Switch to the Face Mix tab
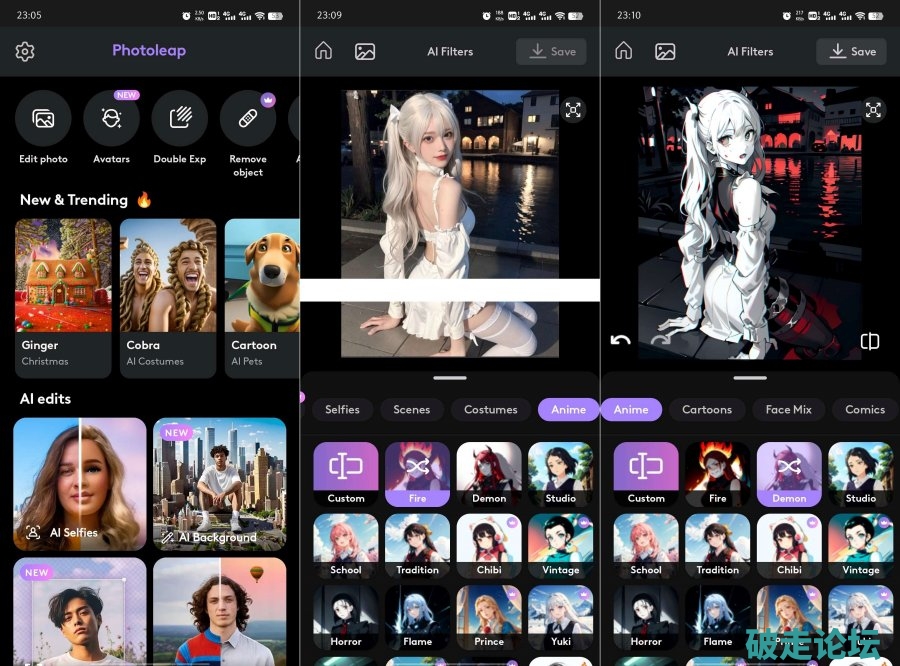 click(788, 409)
